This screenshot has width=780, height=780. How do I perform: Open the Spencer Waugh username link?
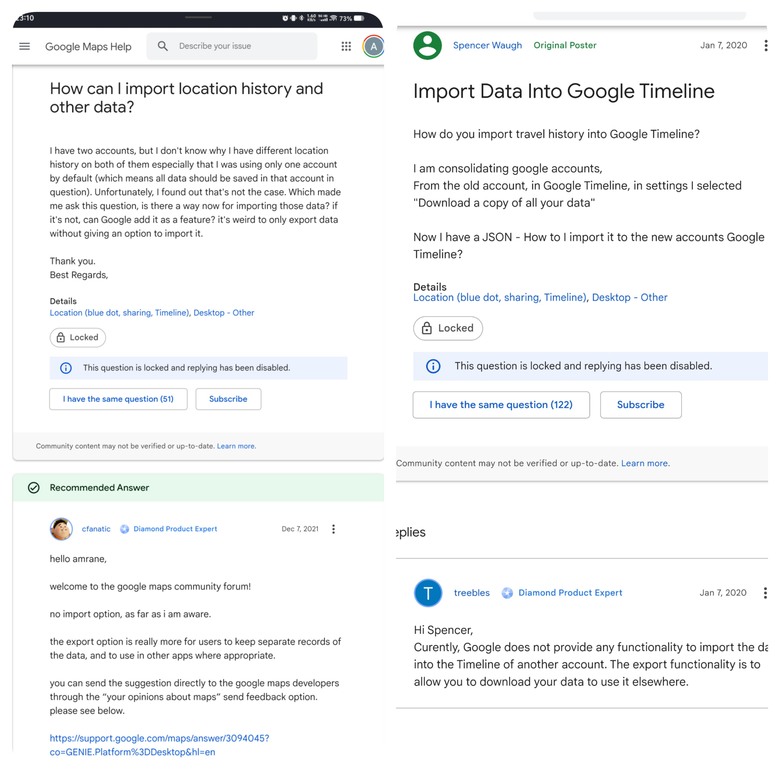(488, 45)
